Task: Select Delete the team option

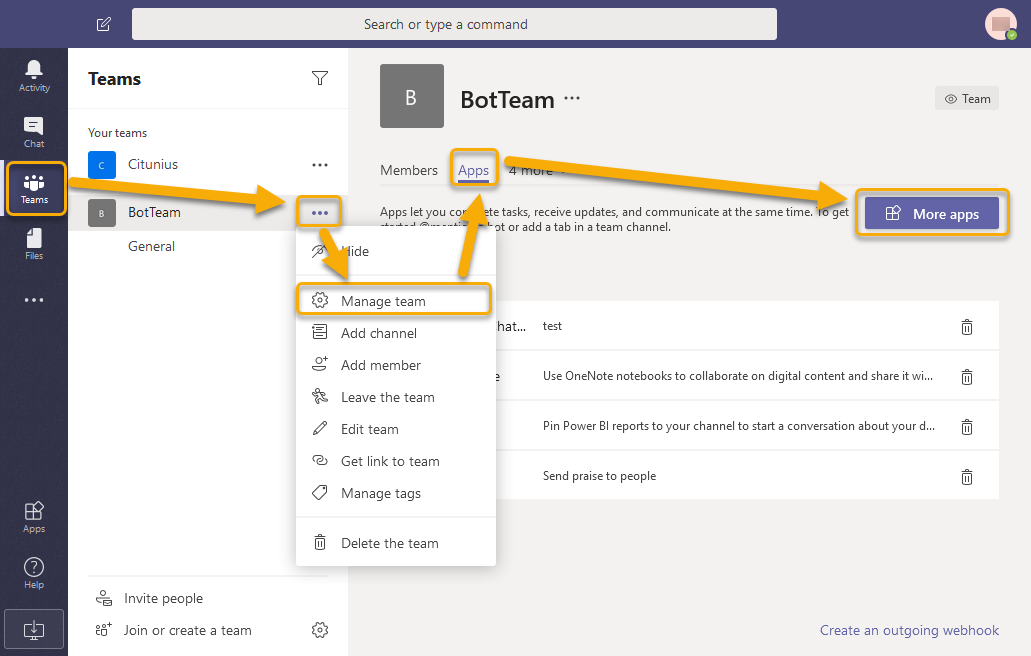Action: click(x=396, y=544)
